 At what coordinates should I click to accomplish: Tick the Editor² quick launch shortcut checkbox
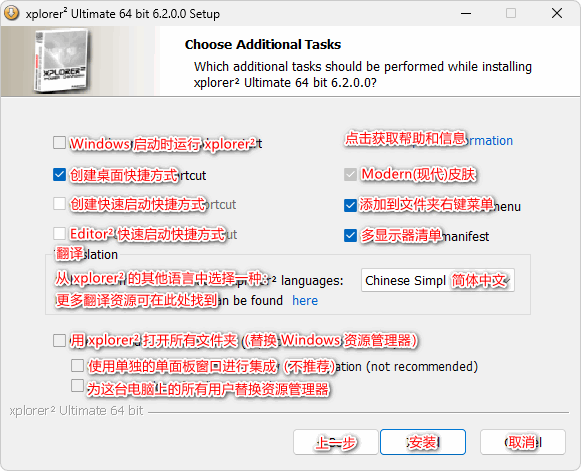(59, 234)
